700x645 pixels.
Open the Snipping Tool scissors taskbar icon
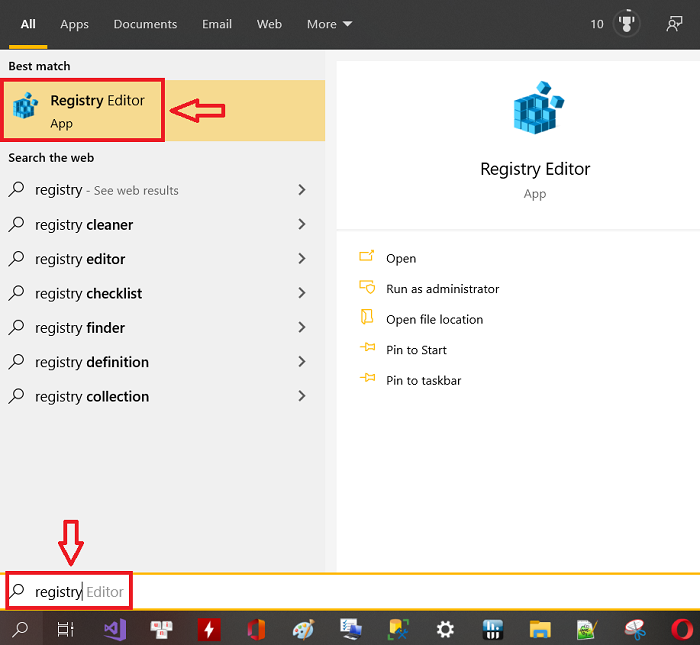635,629
